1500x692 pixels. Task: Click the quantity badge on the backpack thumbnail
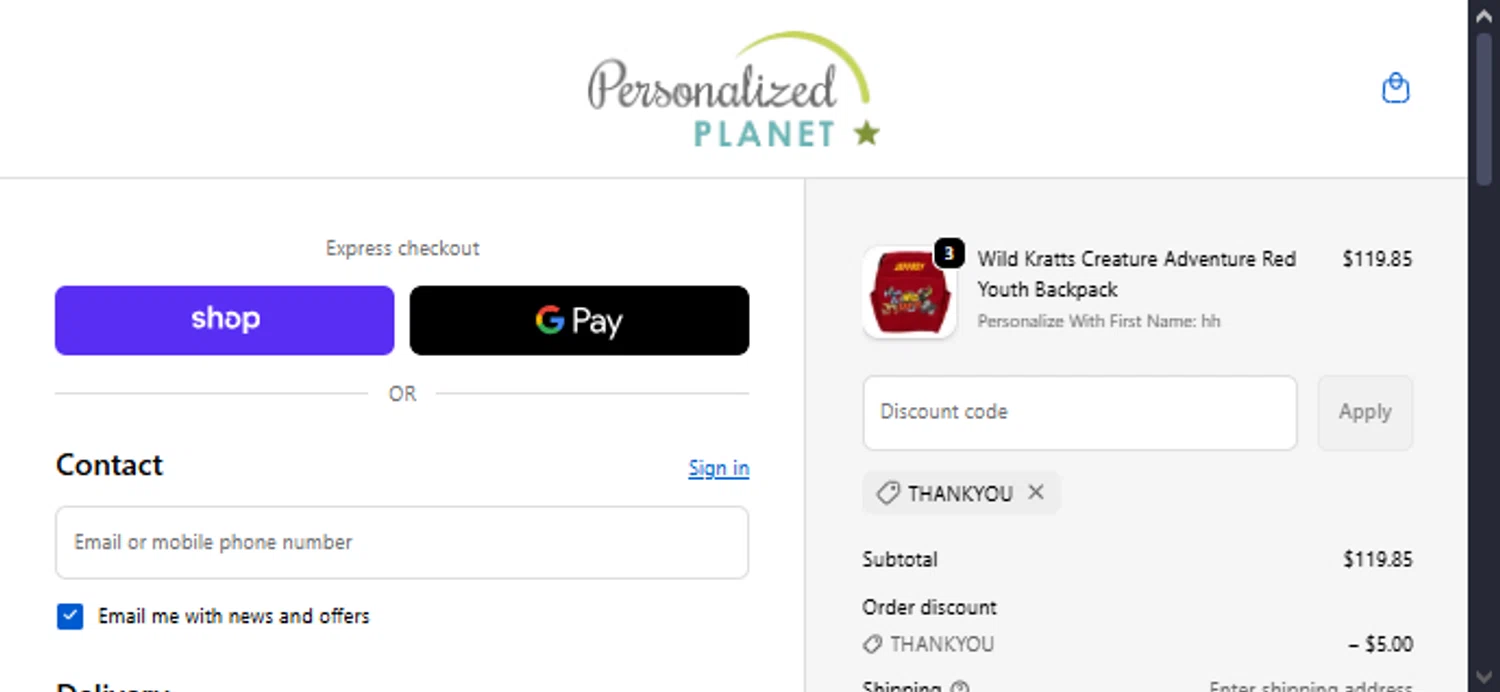coord(949,254)
